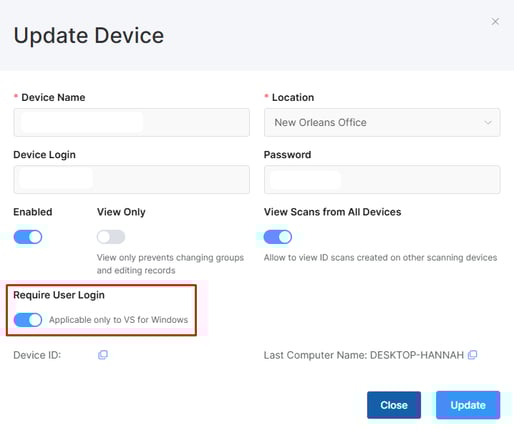Click the Device Name field label
The height and width of the screenshot is (433, 514).
53,97
